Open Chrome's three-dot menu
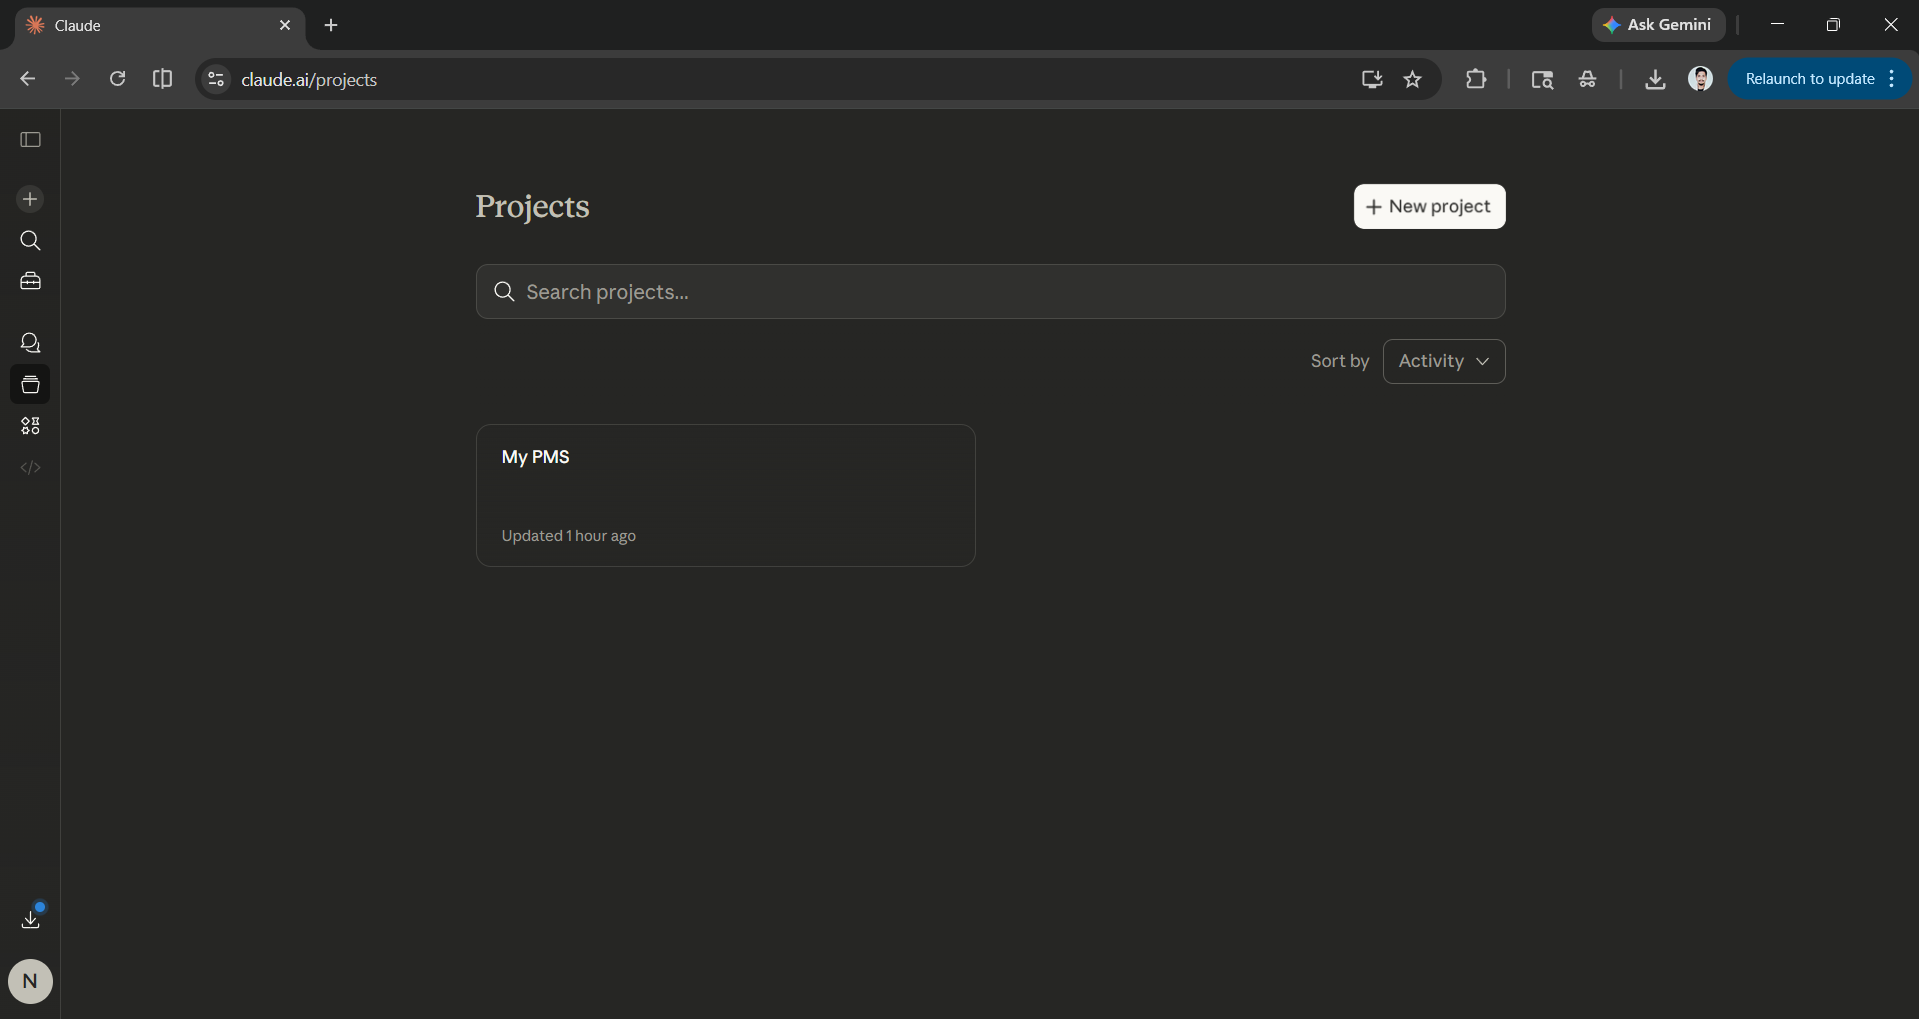1919x1019 pixels. click(1892, 79)
